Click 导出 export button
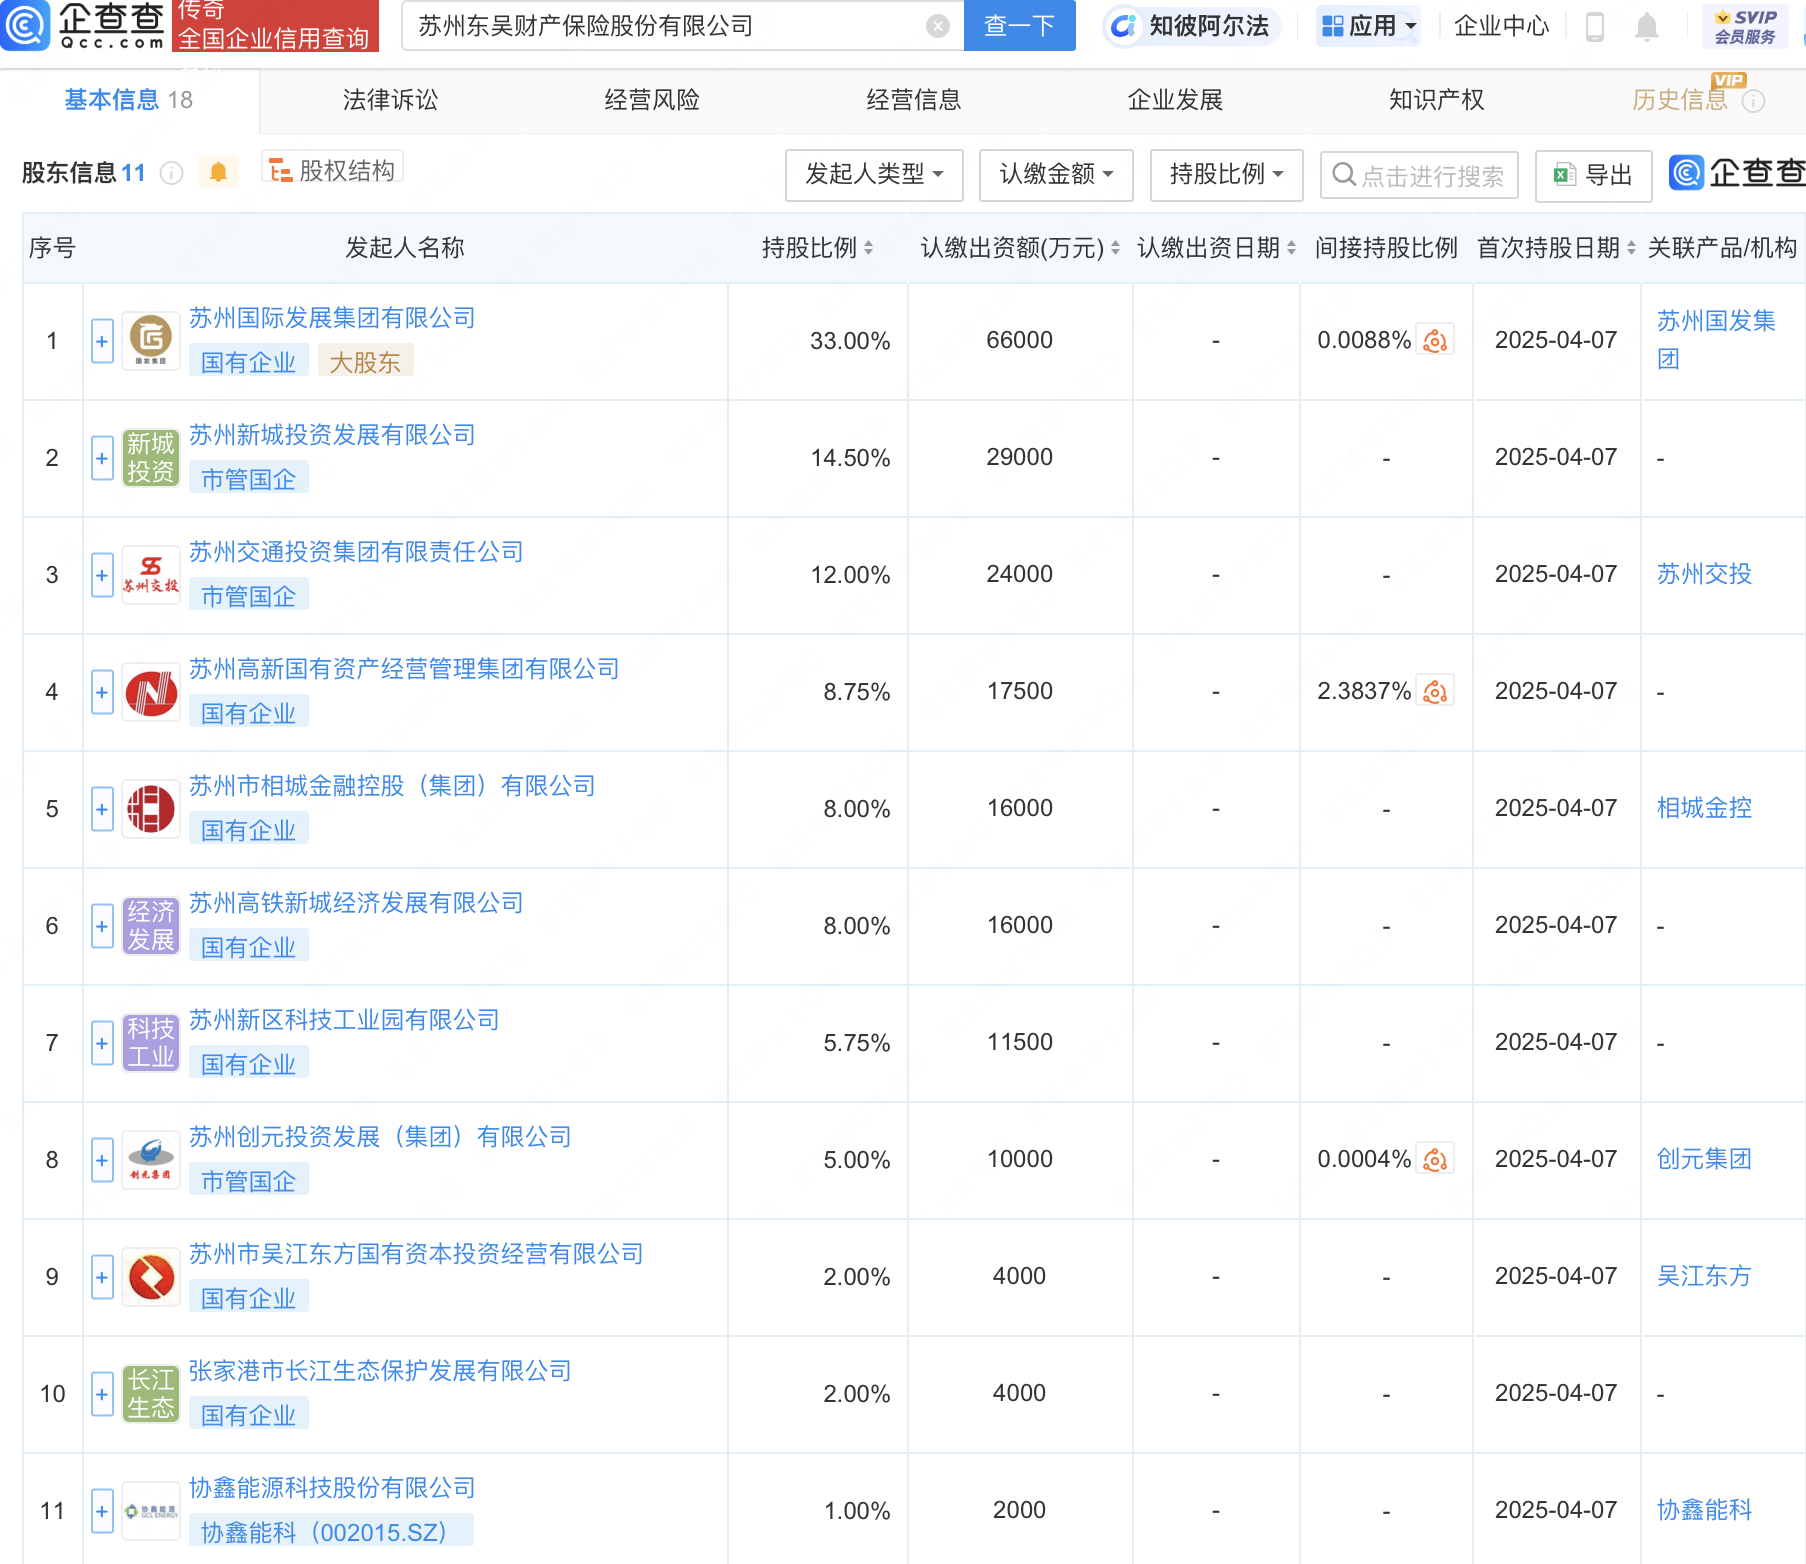Viewport: 1806px width, 1564px height. (x=1593, y=176)
